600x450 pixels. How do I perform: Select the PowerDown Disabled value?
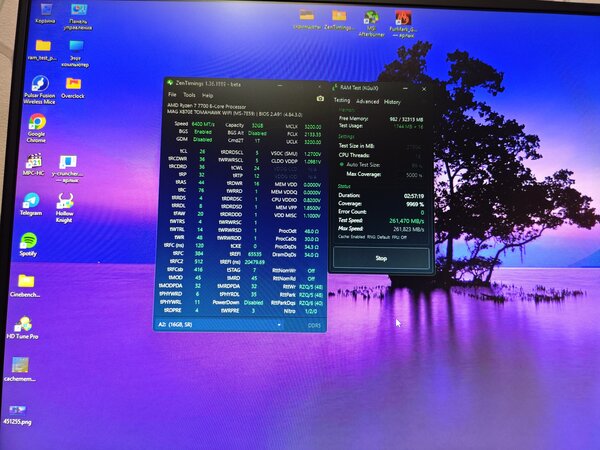(253, 302)
